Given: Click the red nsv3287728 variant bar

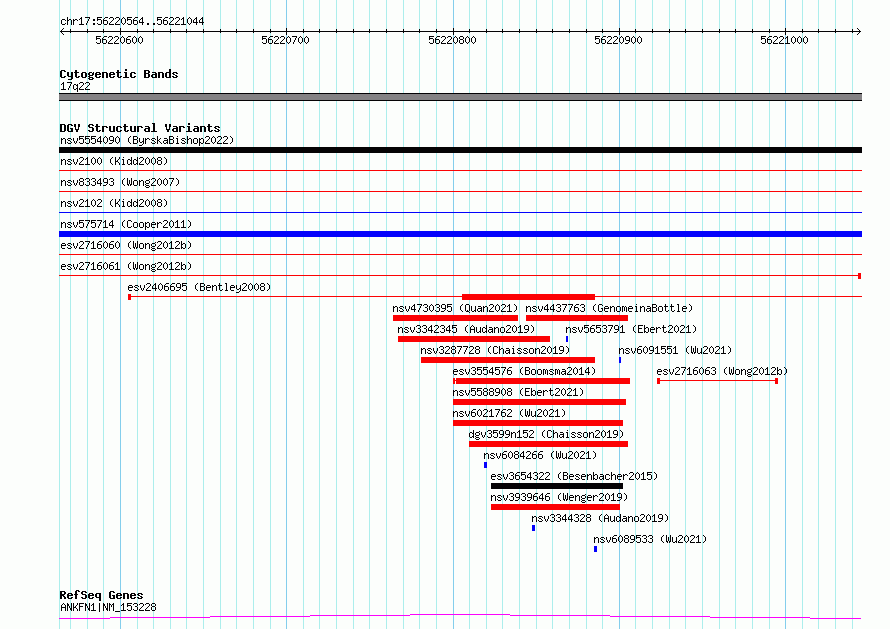Looking at the screenshot, I should [x=508, y=360].
